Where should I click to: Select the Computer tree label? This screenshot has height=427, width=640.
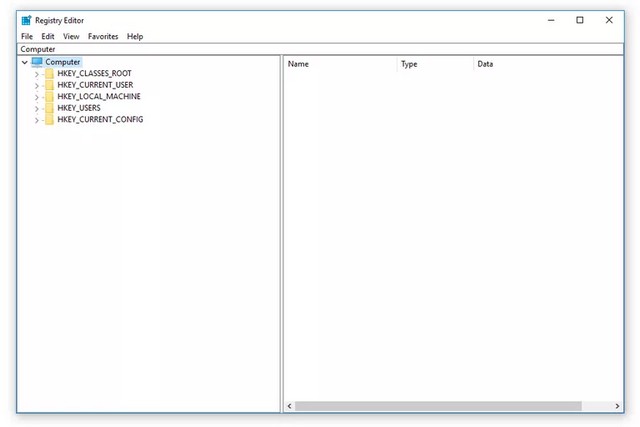[63, 62]
